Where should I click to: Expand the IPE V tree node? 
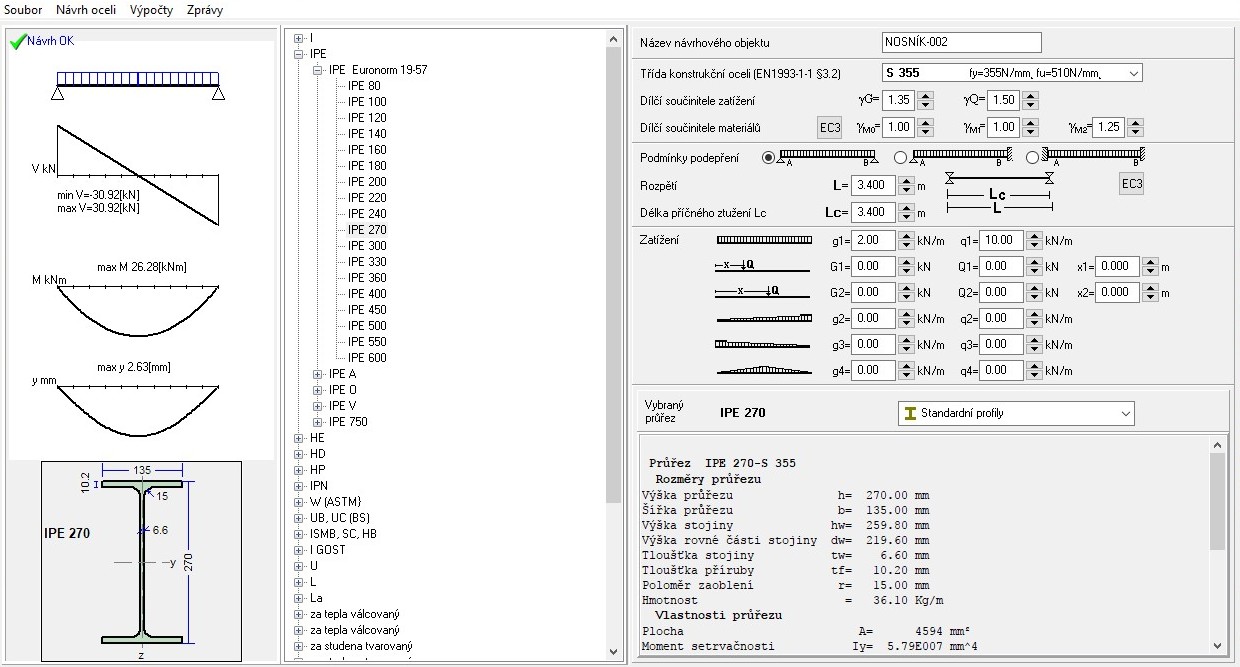[x=317, y=406]
